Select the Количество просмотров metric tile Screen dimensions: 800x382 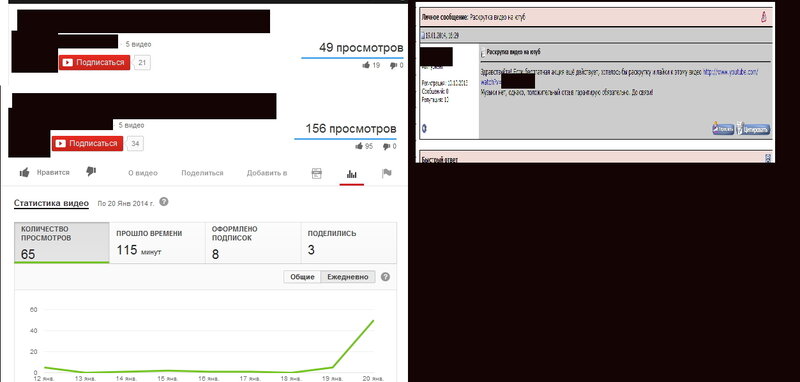click(62, 243)
